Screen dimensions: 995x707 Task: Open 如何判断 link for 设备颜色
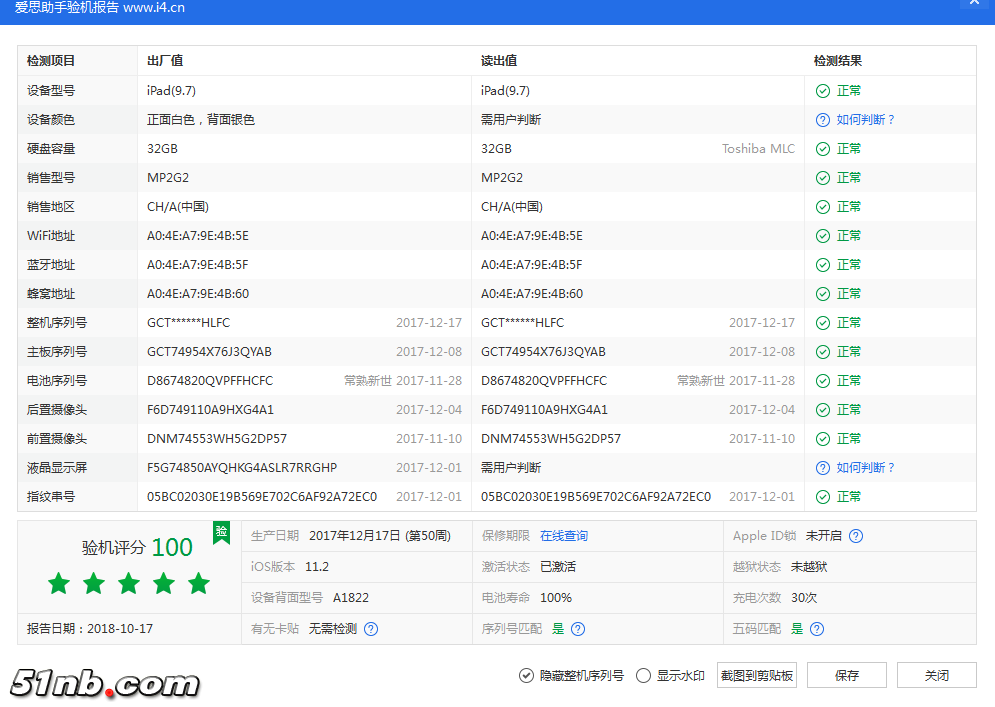point(865,120)
